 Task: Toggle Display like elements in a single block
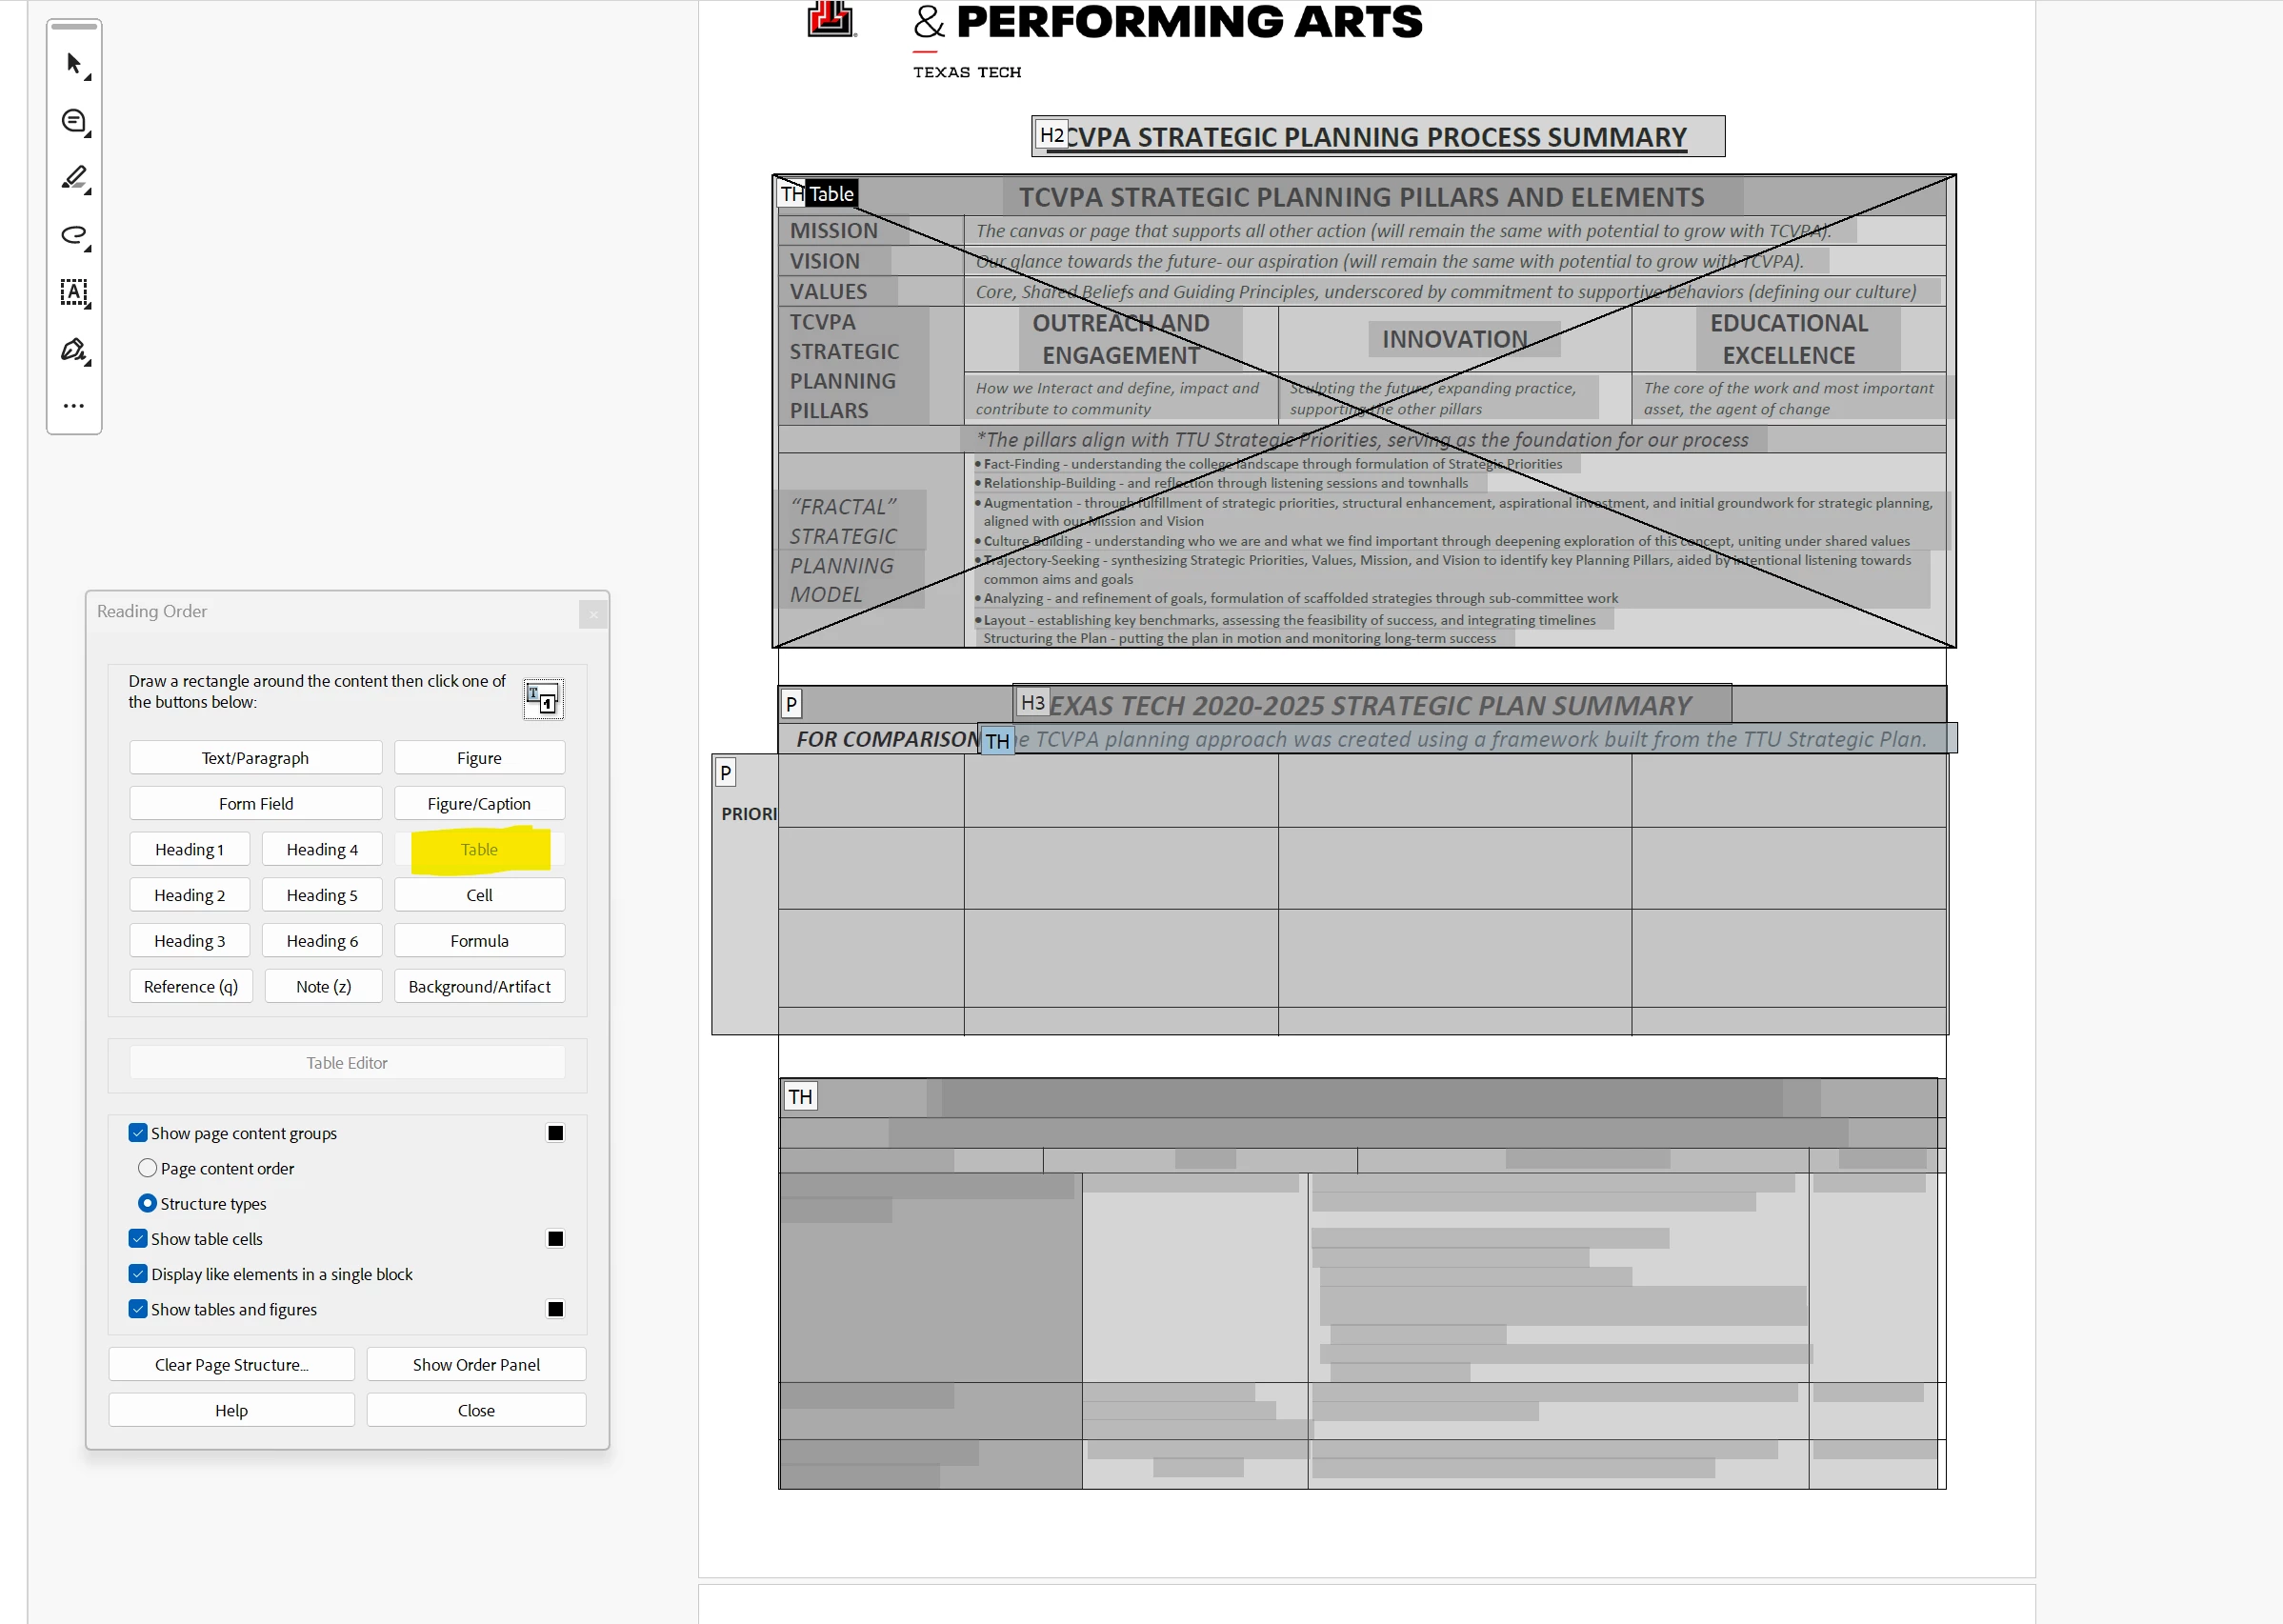138,1273
